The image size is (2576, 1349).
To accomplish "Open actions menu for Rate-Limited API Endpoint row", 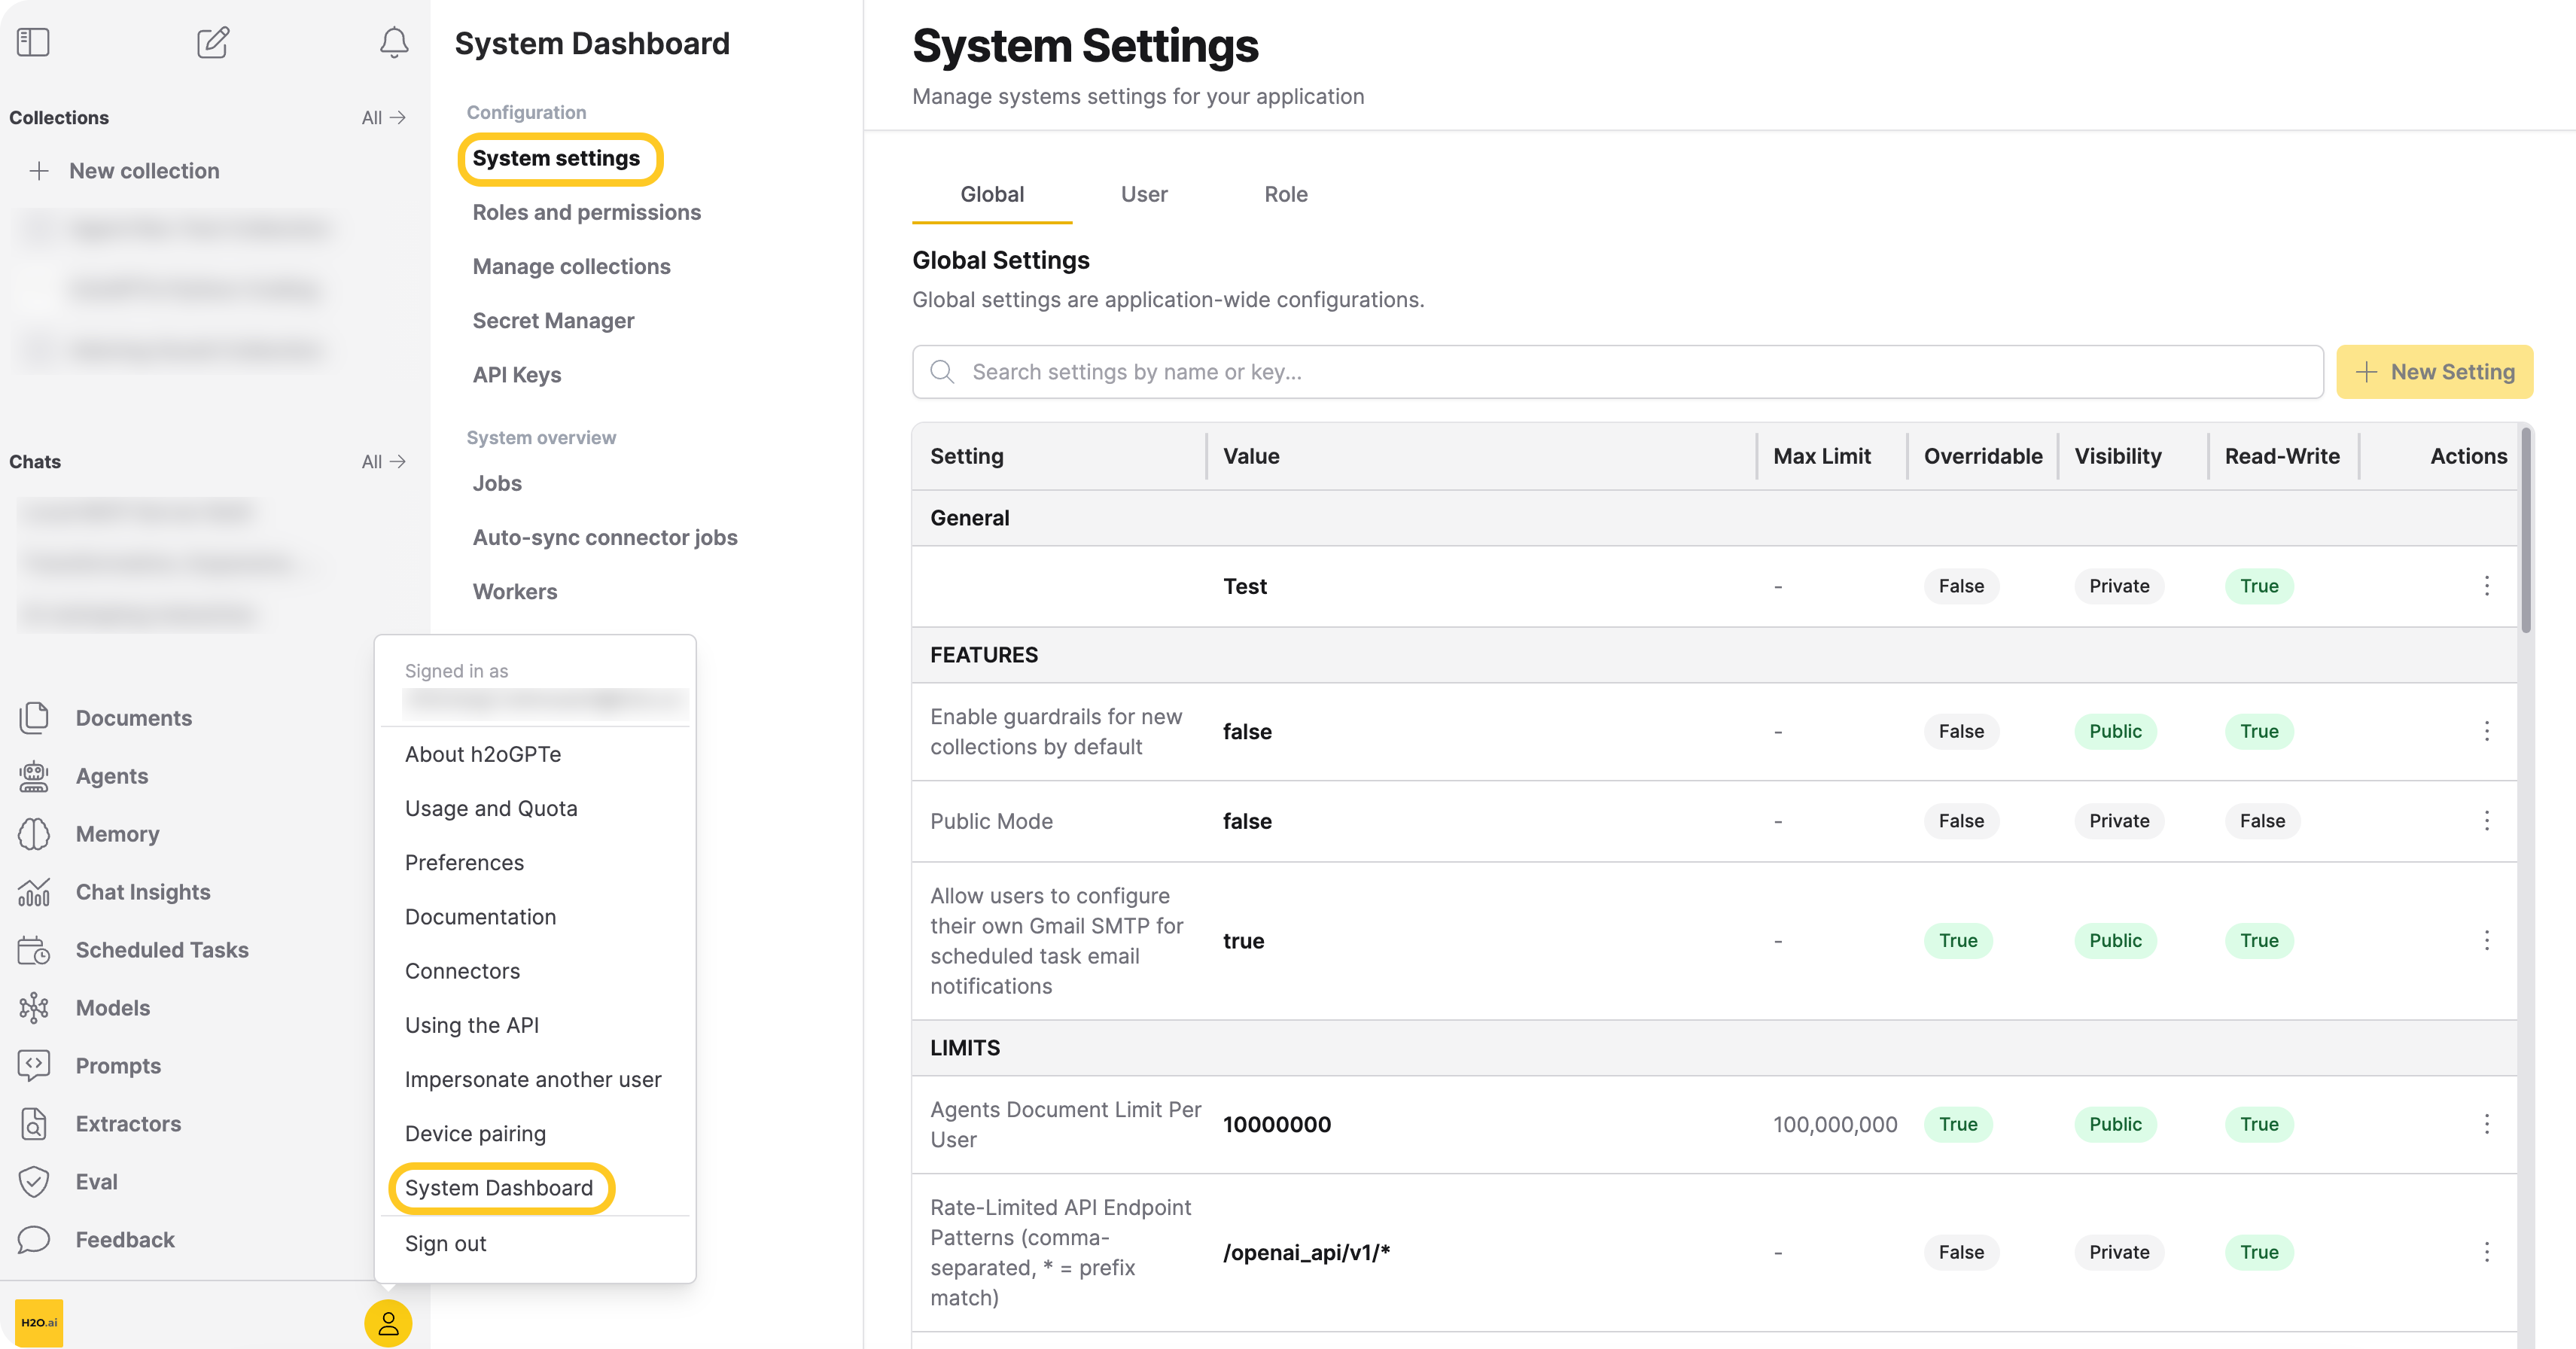I will click(x=2487, y=1252).
